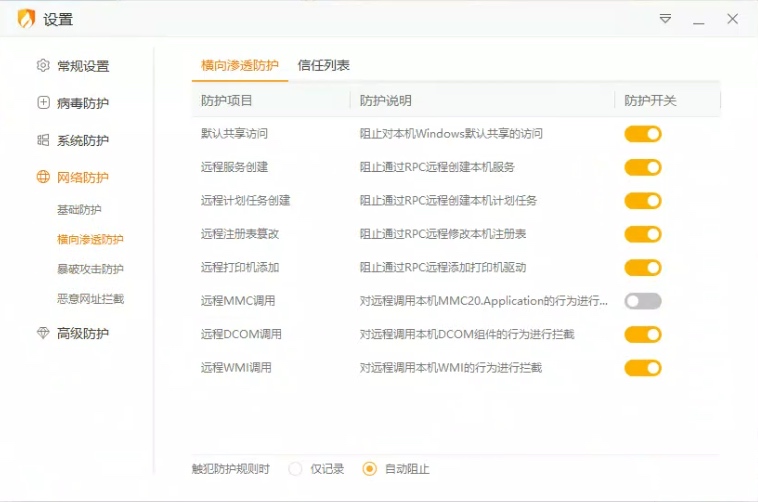Click the 防护说明 column header
Screen dimensions: 758x502
click(x=386, y=101)
